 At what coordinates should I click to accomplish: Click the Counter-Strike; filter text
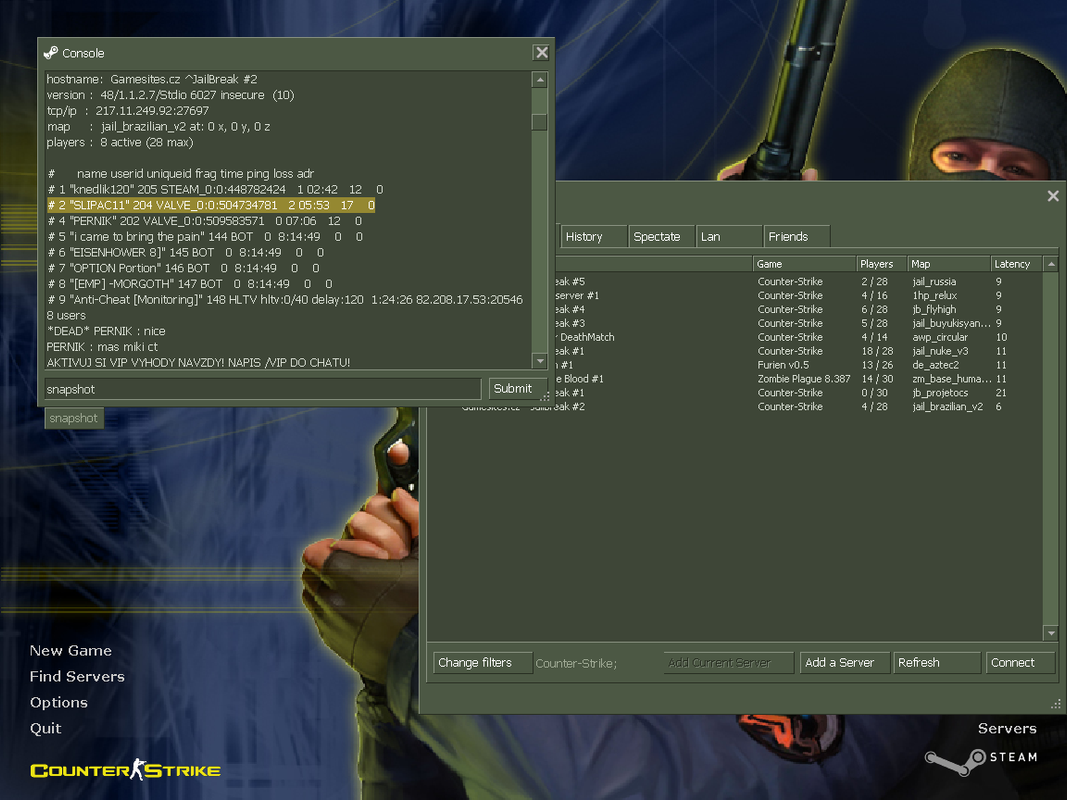click(576, 663)
